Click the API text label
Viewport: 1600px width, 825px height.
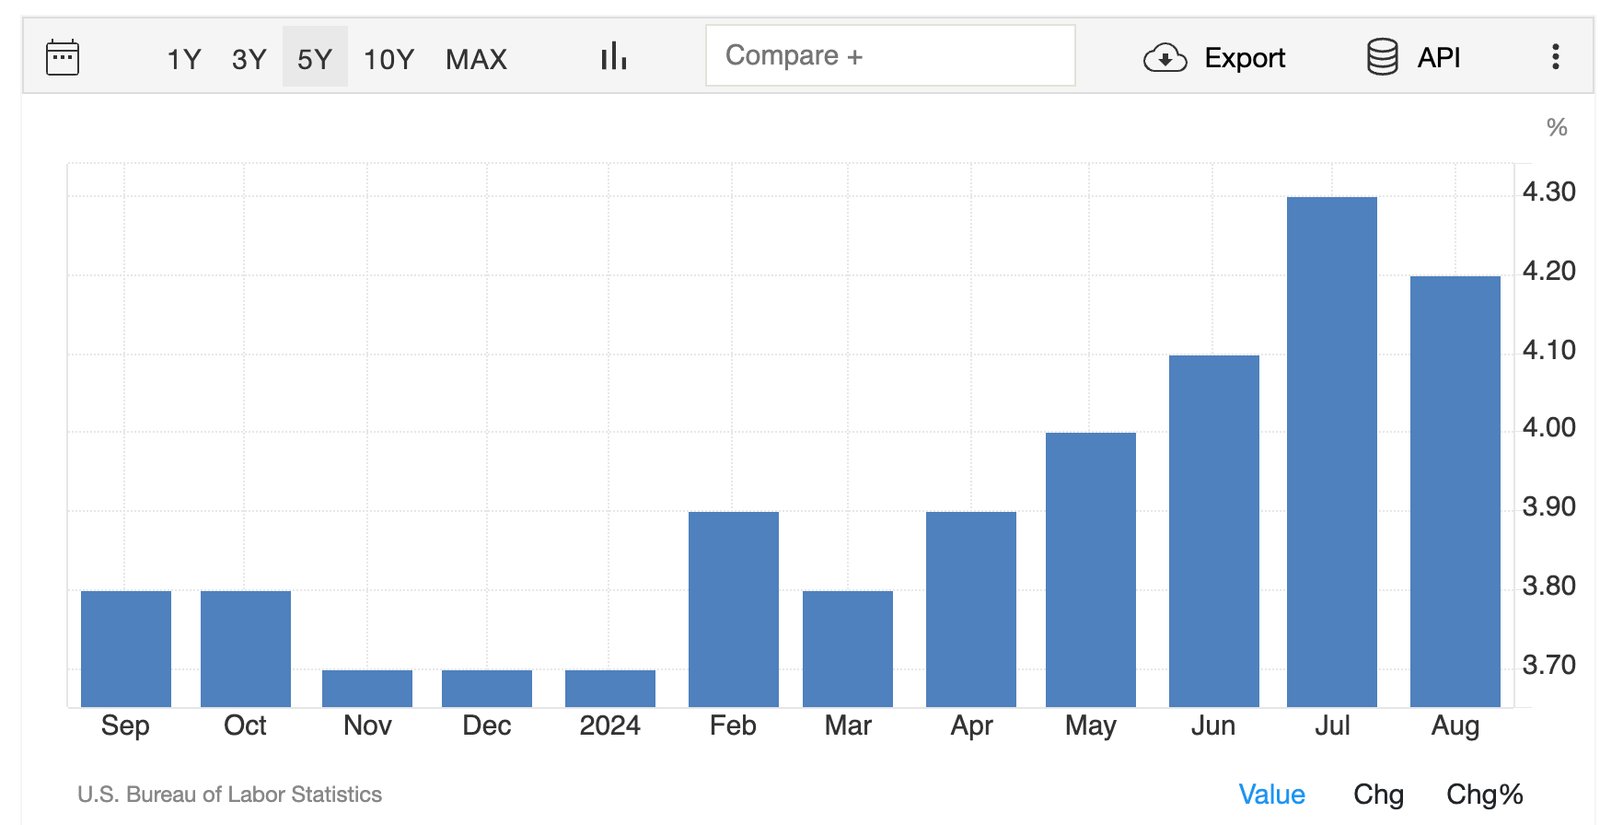[1438, 58]
